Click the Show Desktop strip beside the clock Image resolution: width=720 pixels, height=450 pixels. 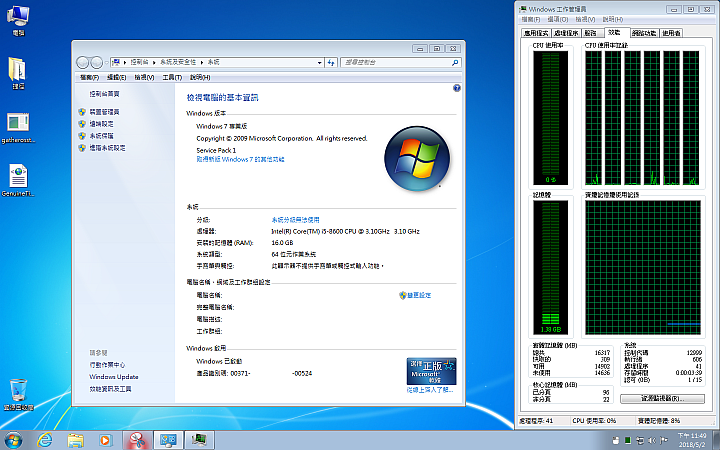717,440
